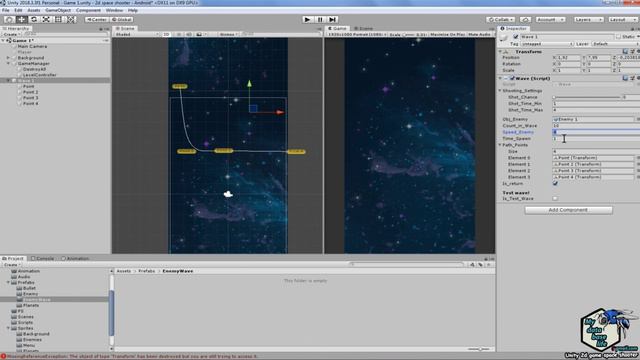The height and width of the screenshot is (360, 640).
Task: Toggle Mute Audio in Game view
Action: point(479,34)
